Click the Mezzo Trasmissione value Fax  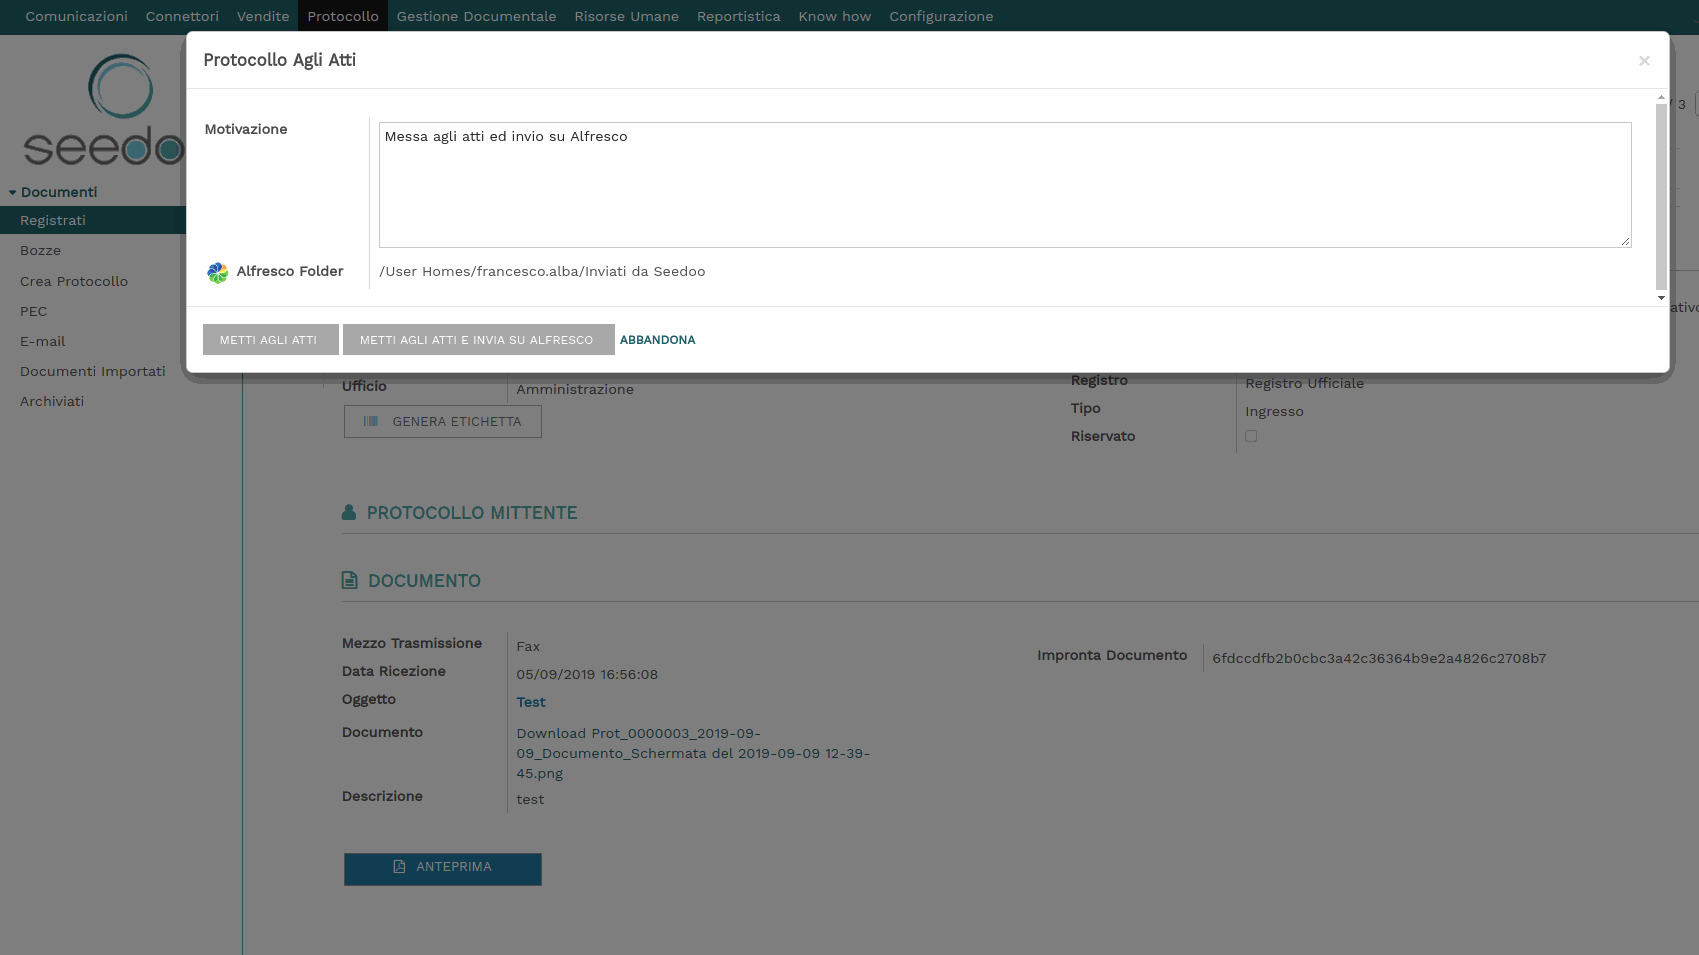528,646
